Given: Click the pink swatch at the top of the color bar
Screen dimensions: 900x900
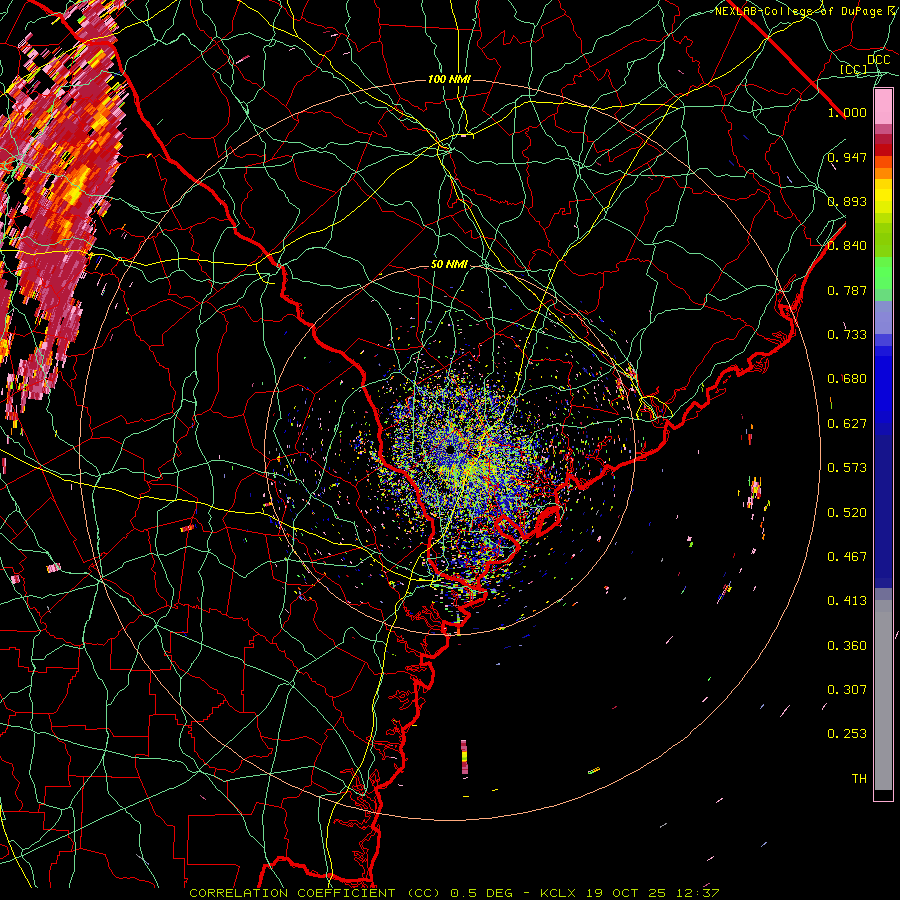Looking at the screenshot, I should pyautogui.click(x=883, y=107).
